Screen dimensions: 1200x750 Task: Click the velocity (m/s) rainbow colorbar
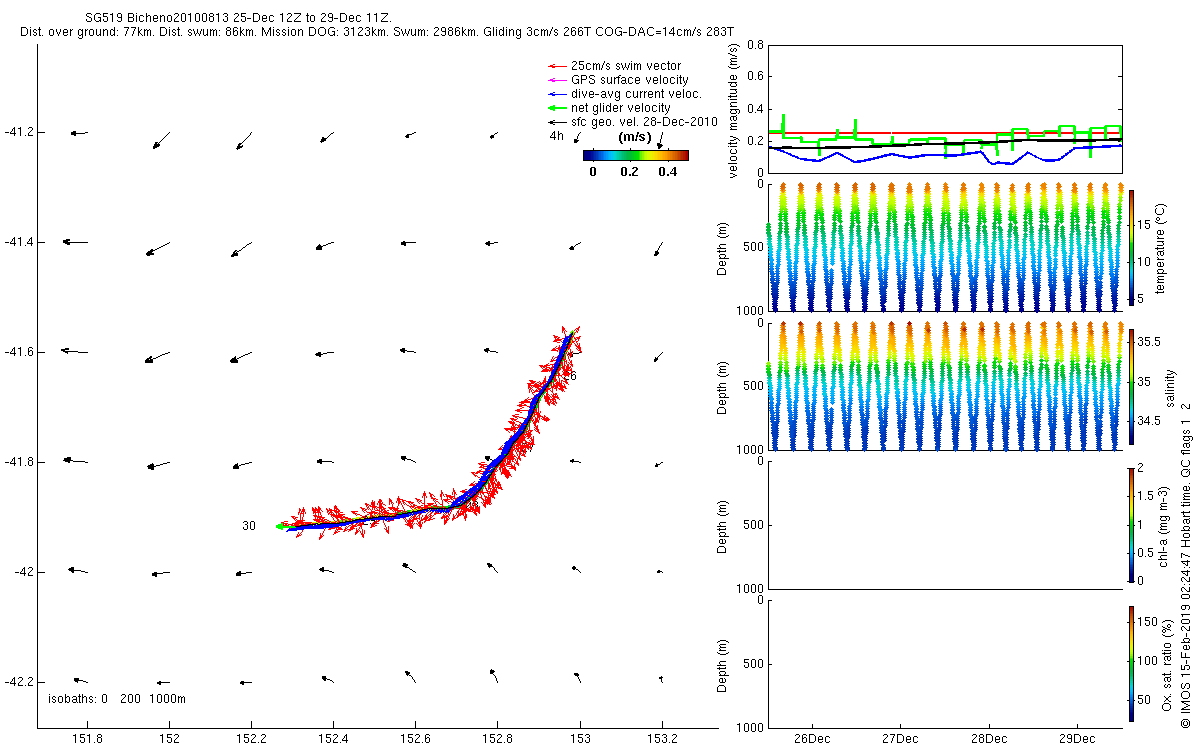pyautogui.click(x=636, y=155)
